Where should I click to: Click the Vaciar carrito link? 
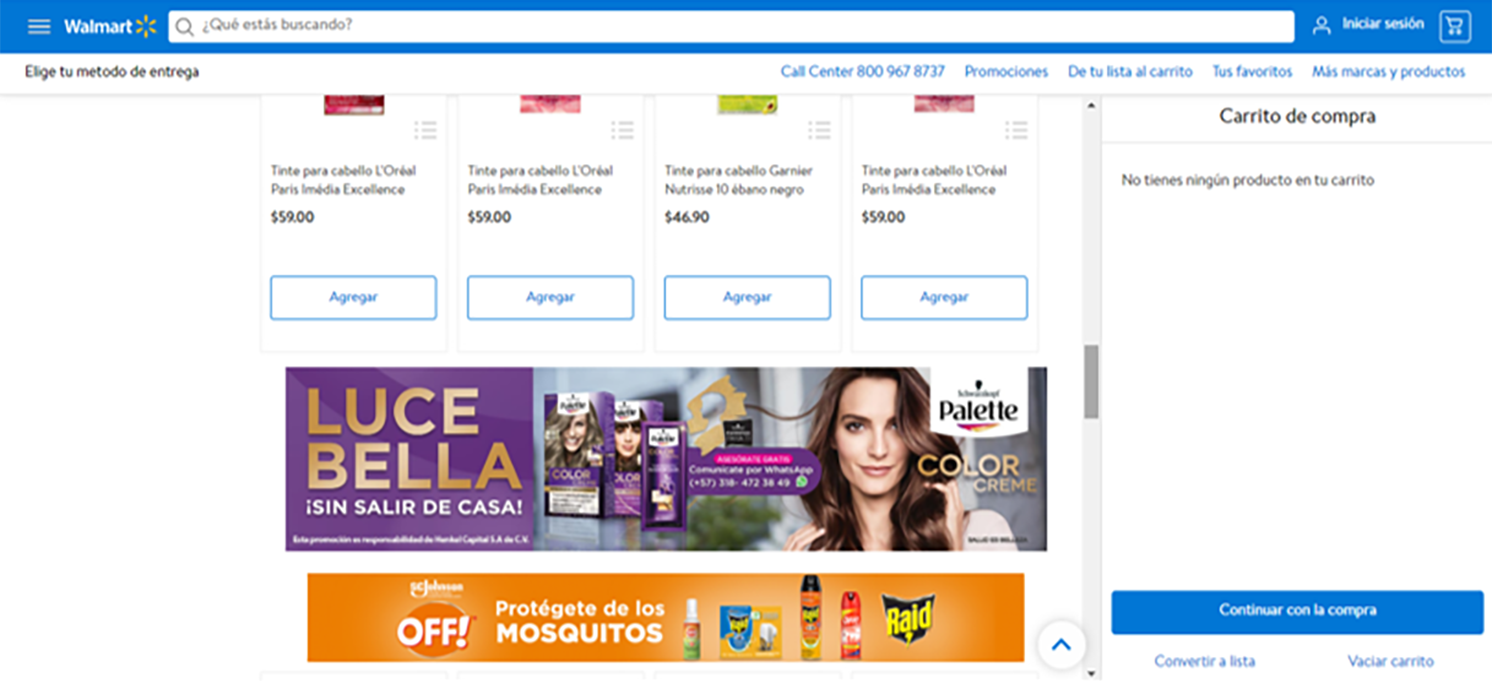tap(1390, 661)
